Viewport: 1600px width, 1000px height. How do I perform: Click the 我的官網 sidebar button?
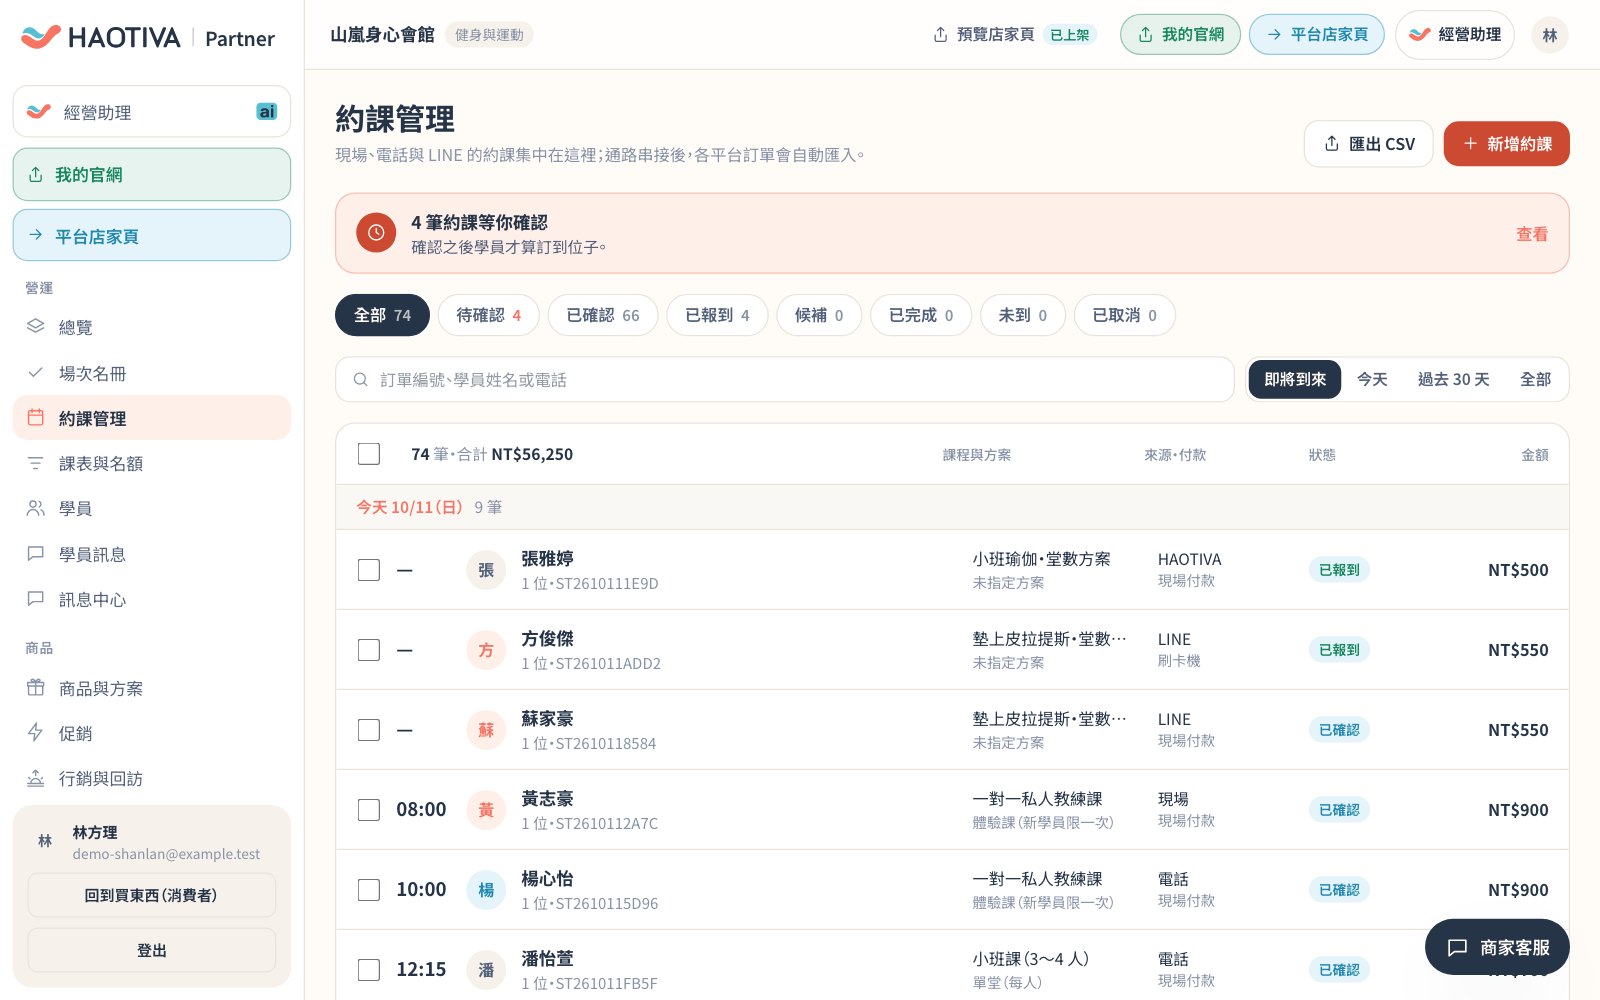(152, 175)
